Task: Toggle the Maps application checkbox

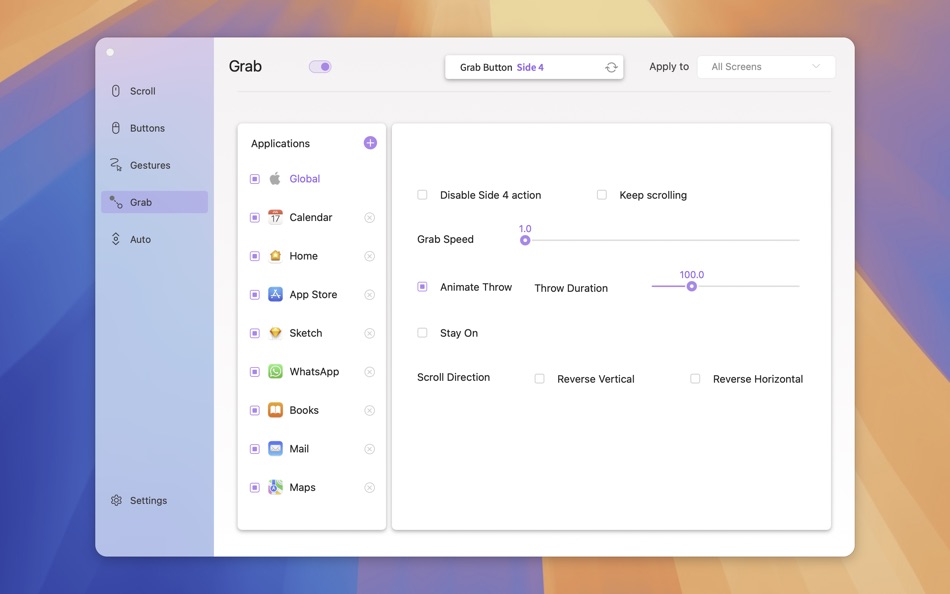Action: click(x=255, y=487)
